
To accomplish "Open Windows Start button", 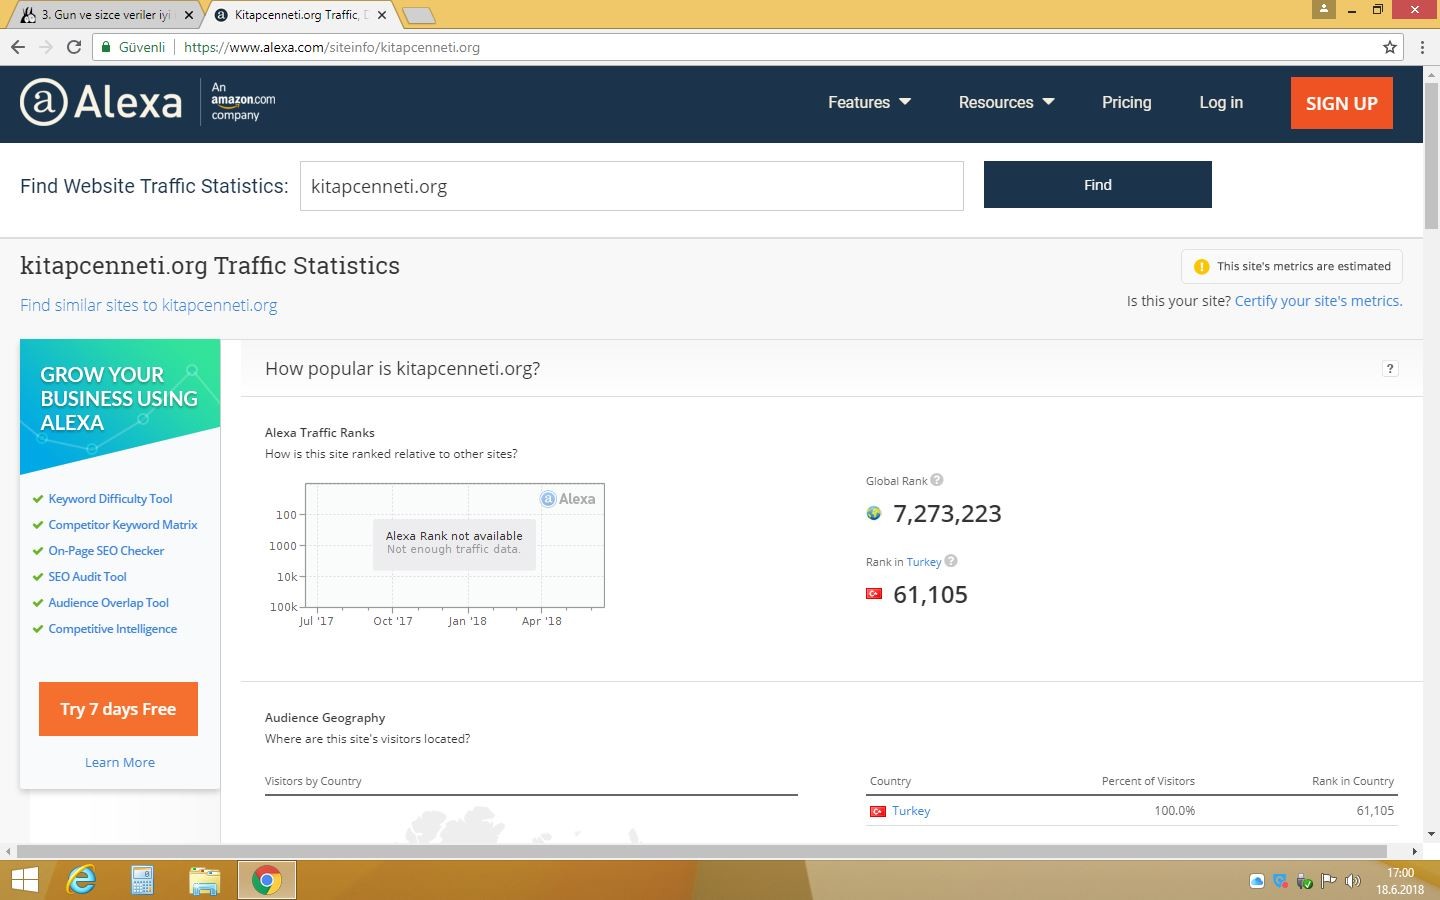I will 24,880.
